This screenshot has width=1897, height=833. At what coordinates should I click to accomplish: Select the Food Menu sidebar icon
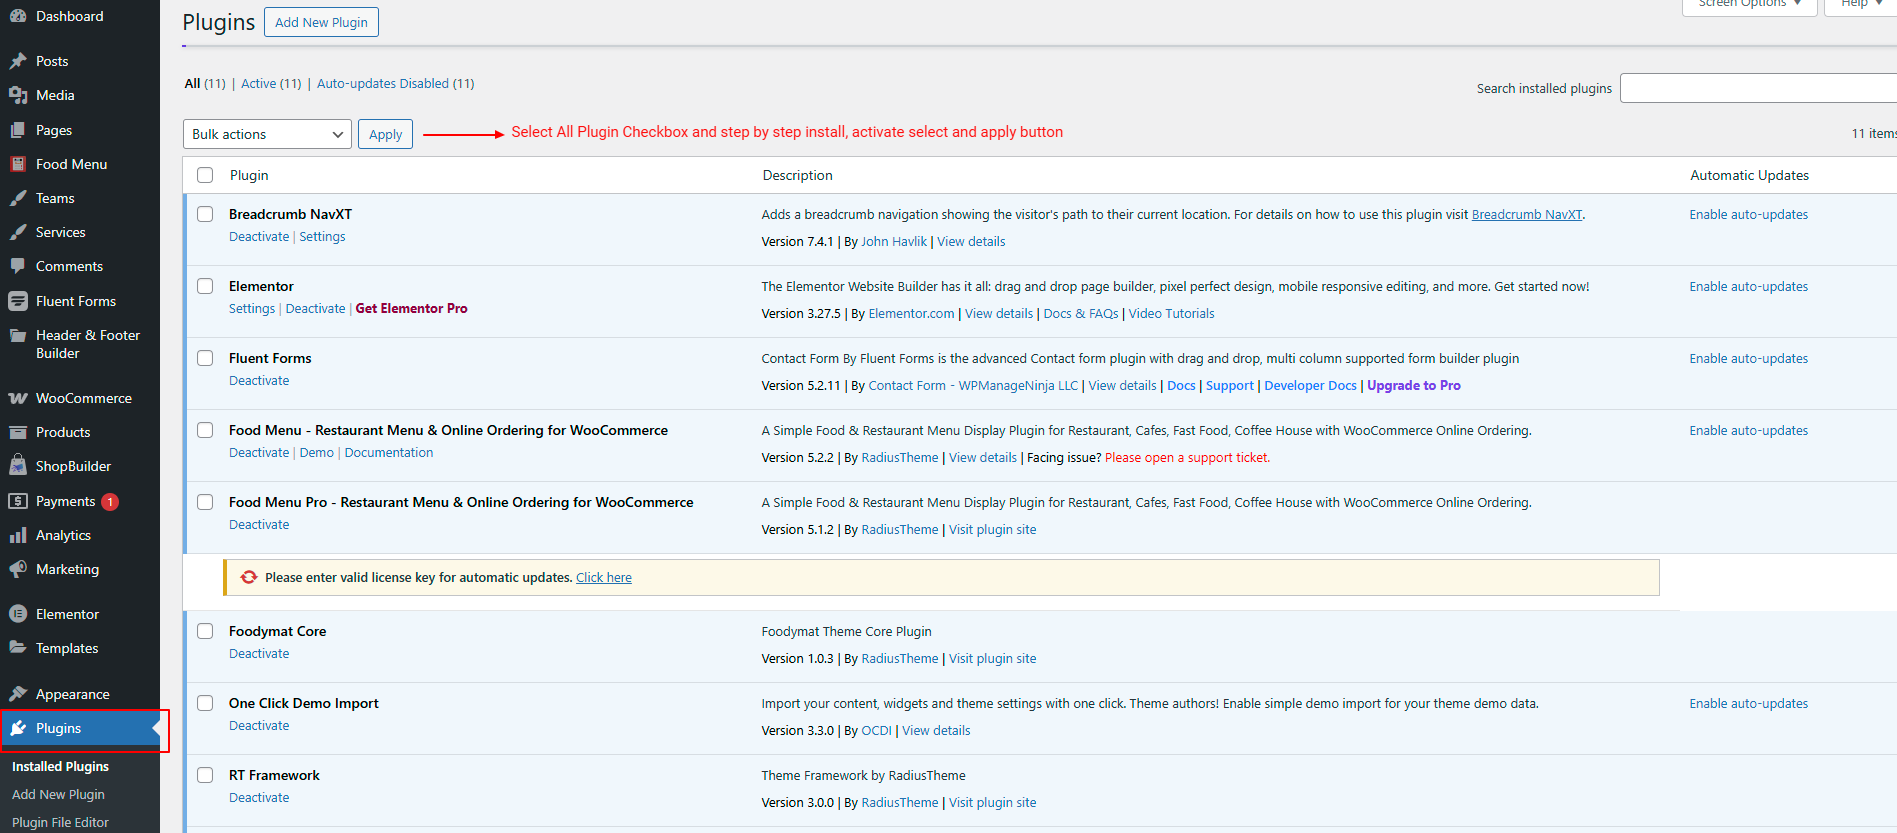point(18,164)
